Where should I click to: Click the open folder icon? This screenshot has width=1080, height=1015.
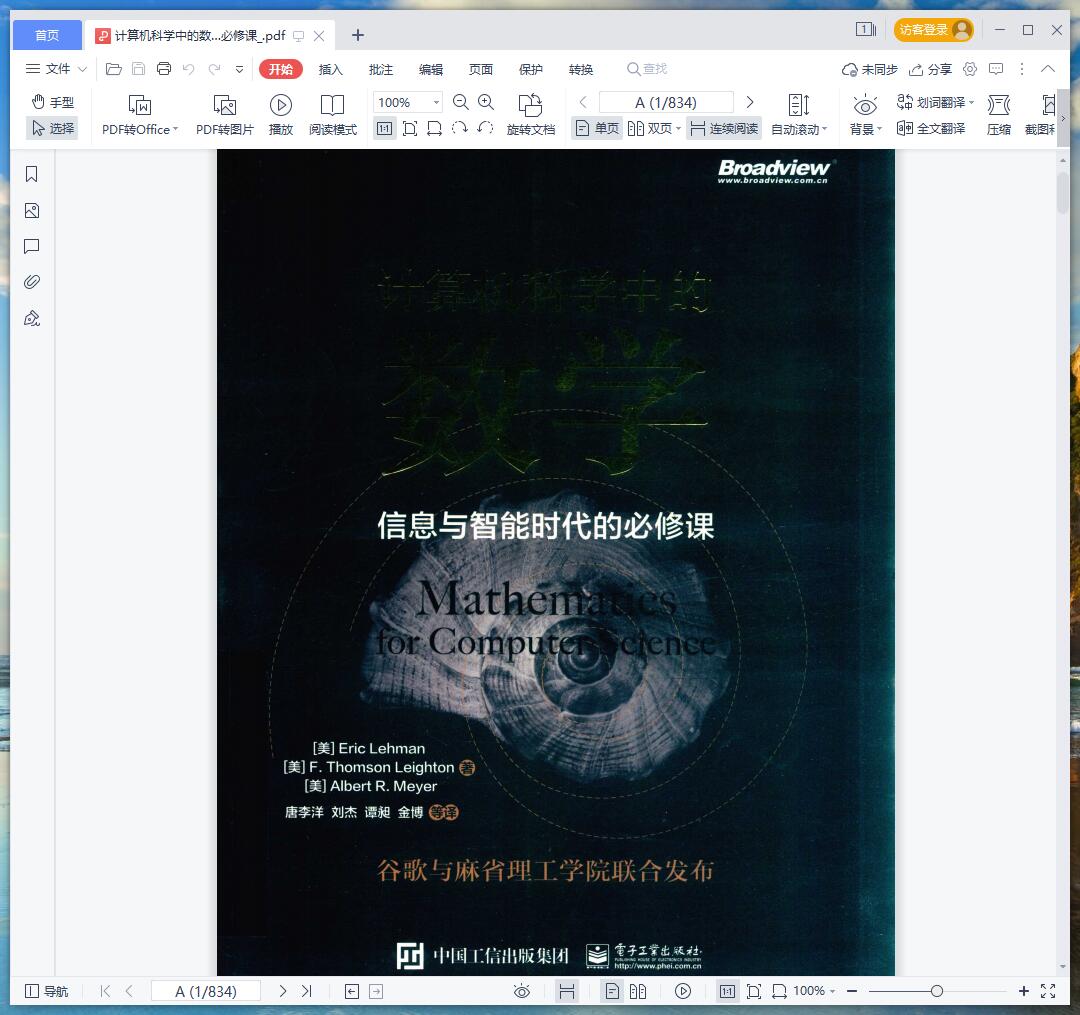[114, 69]
